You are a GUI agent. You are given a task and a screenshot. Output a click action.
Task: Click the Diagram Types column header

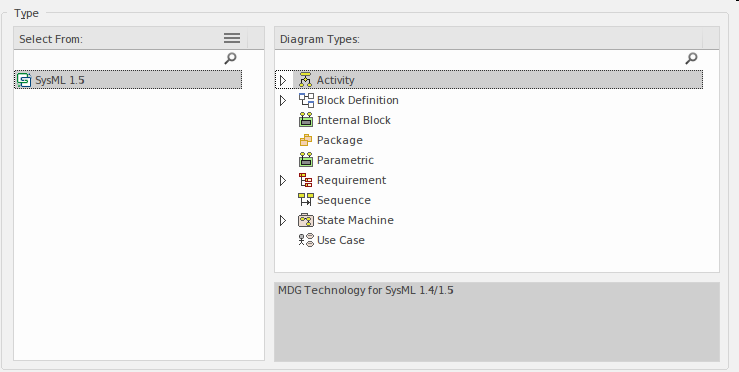point(489,39)
